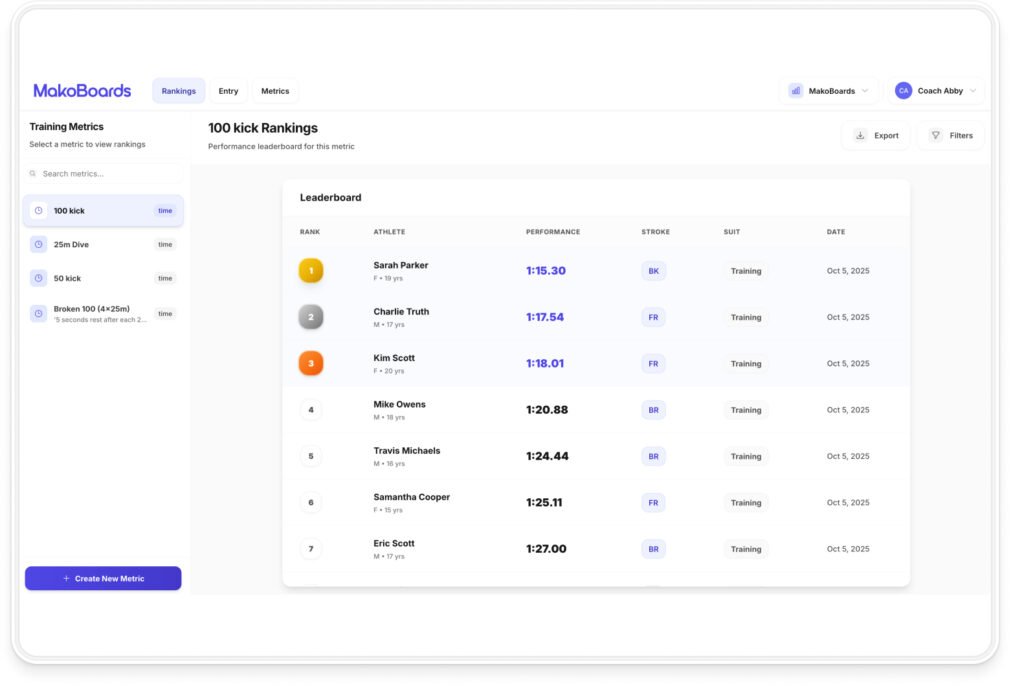The width and height of the screenshot is (1024, 686).
Task: Go to the Metrics tab
Action: click(x=275, y=91)
